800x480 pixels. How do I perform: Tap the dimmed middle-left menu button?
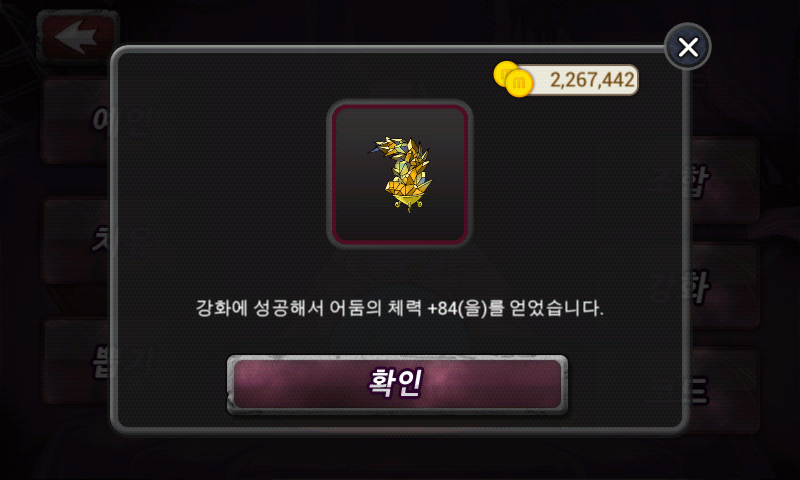[77, 240]
